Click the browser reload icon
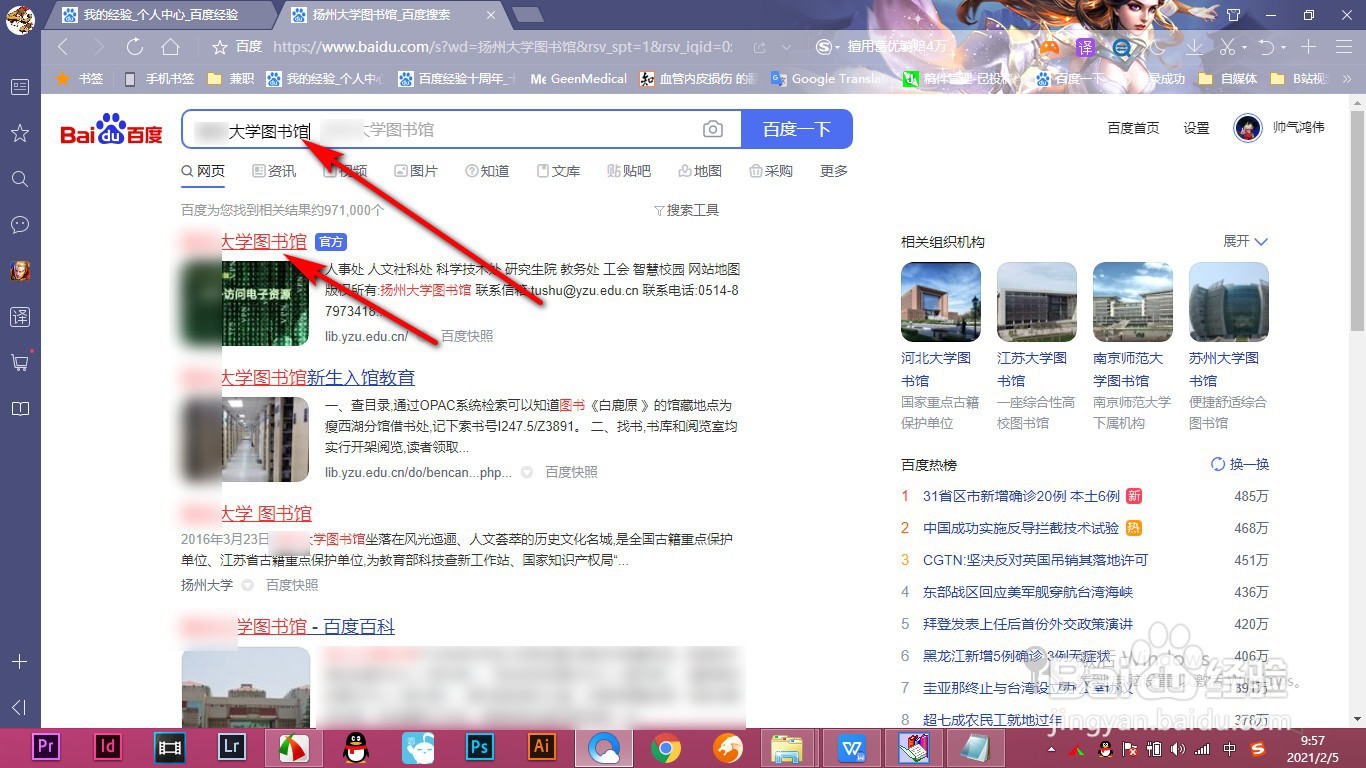This screenshot has width=1366, height=768. pyautogui.click(x=134, y=47)
